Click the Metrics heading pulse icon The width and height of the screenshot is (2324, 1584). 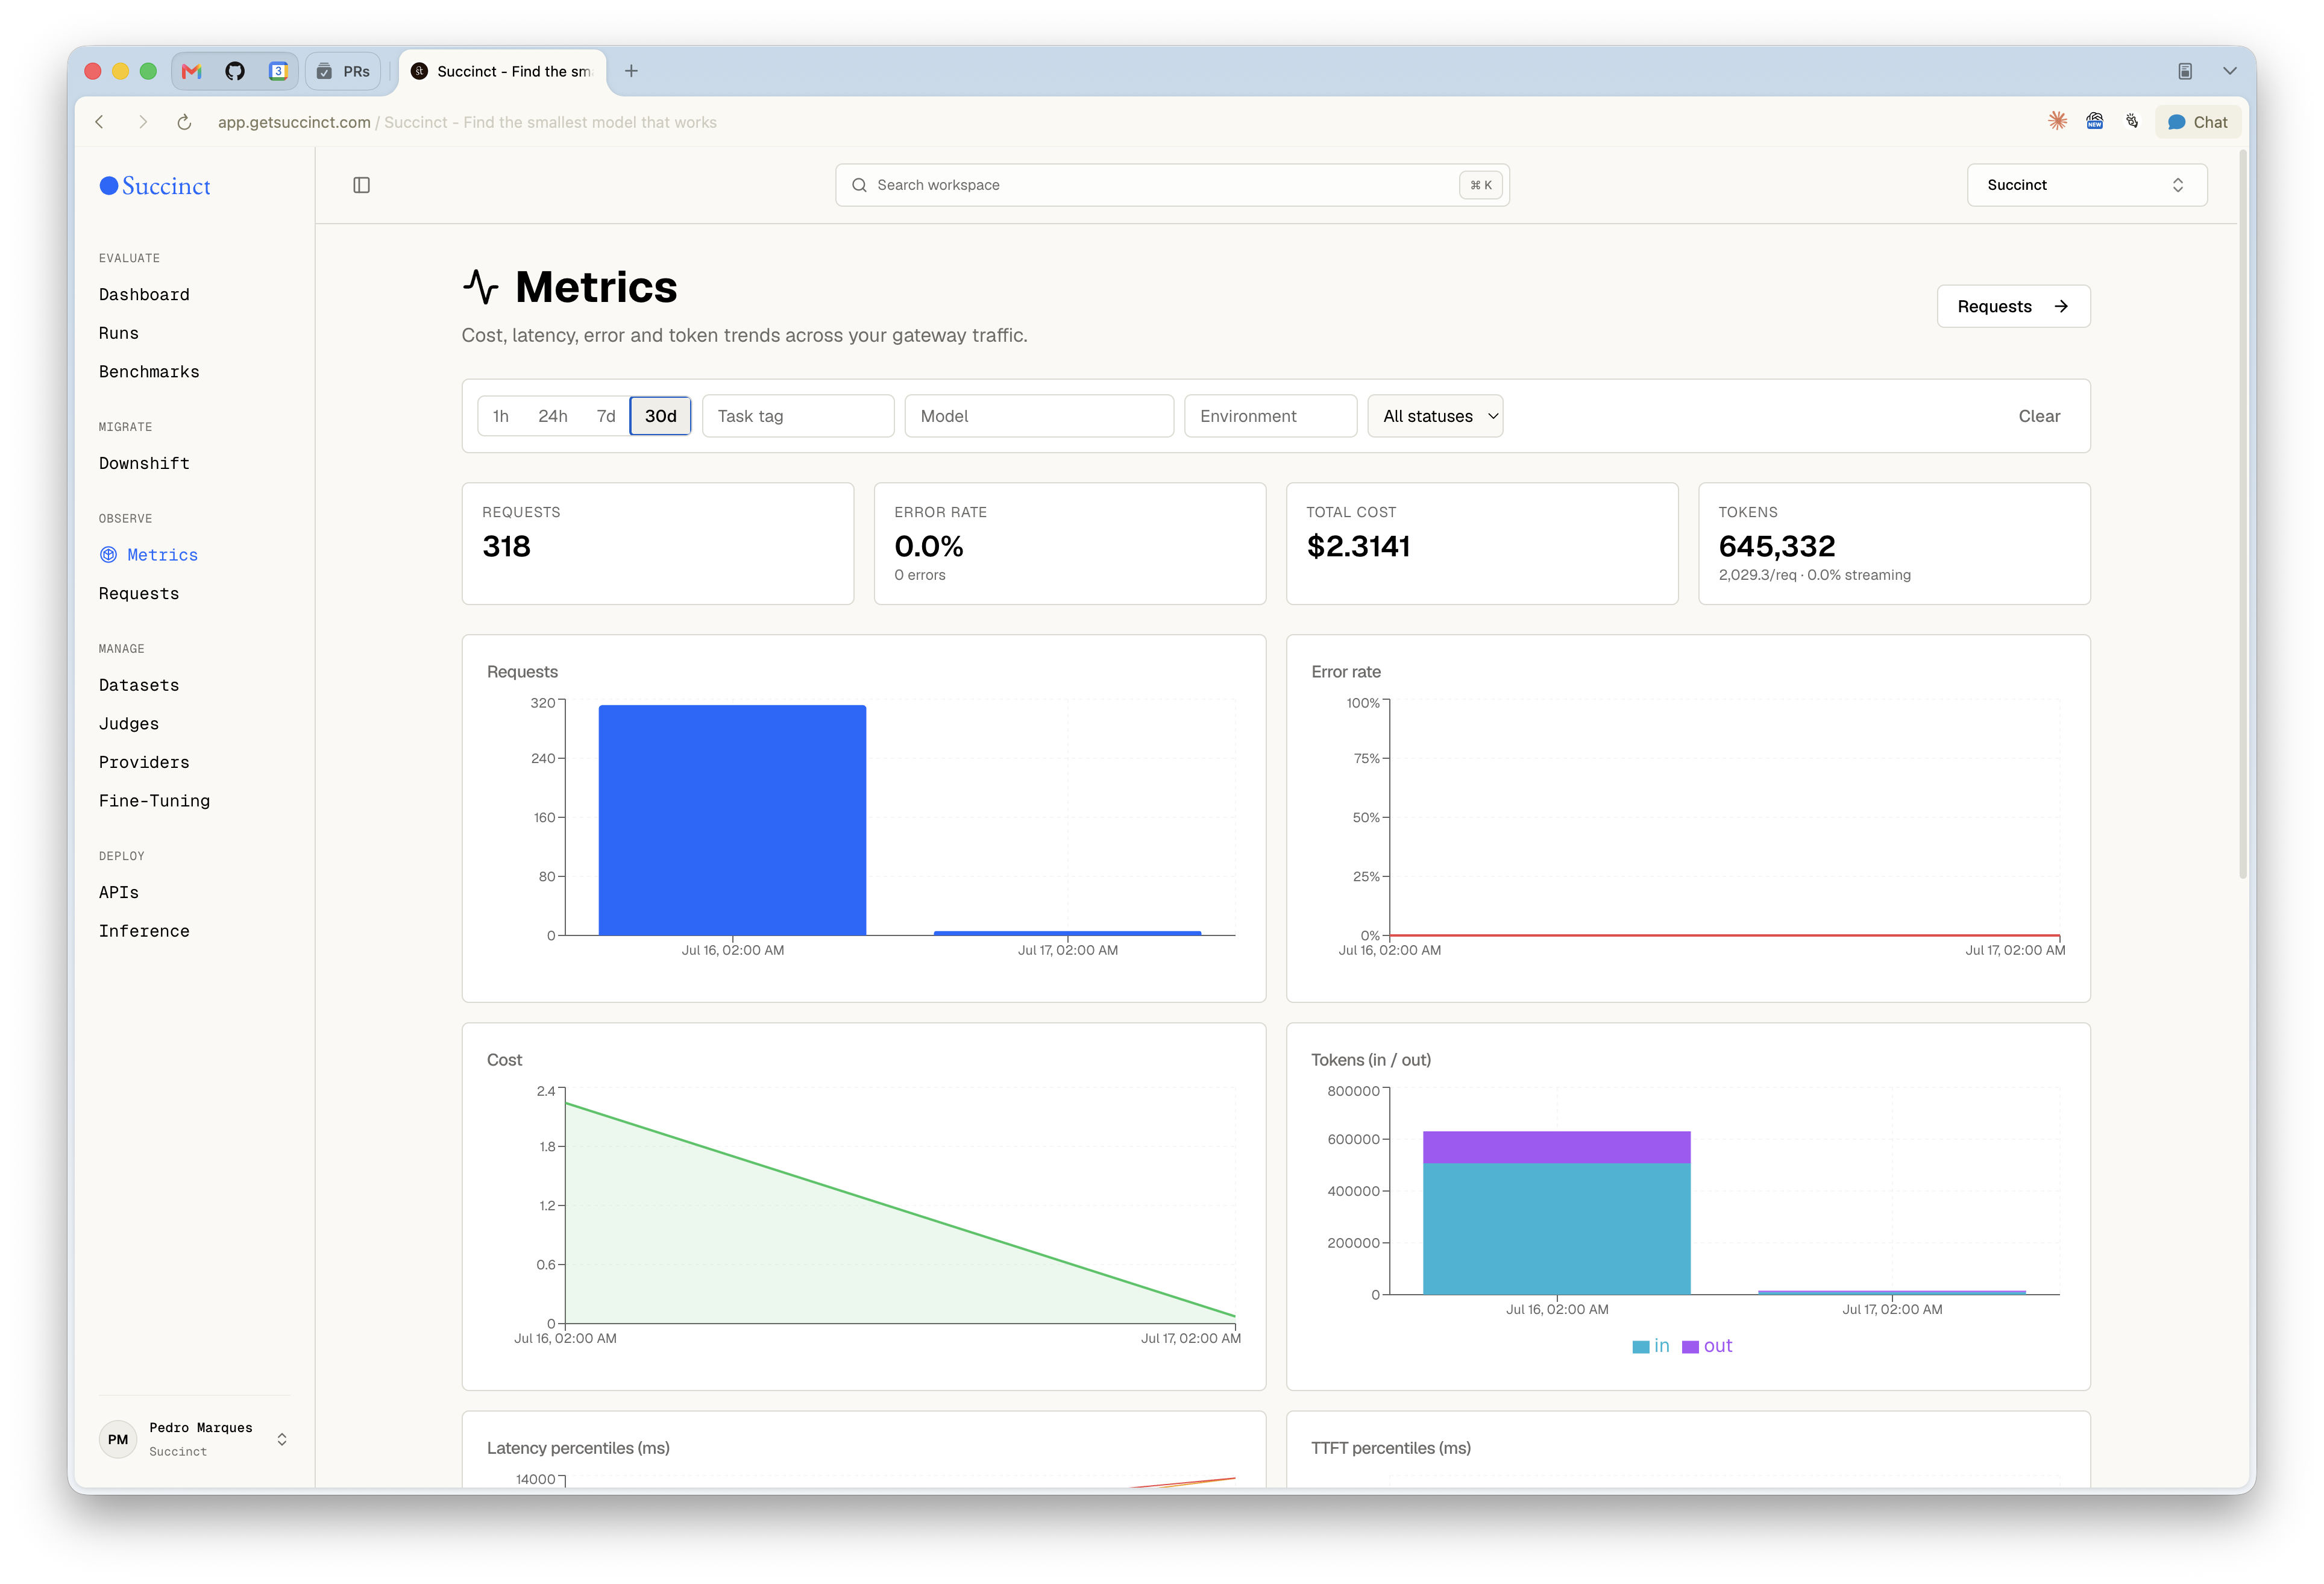pos(481,287)
